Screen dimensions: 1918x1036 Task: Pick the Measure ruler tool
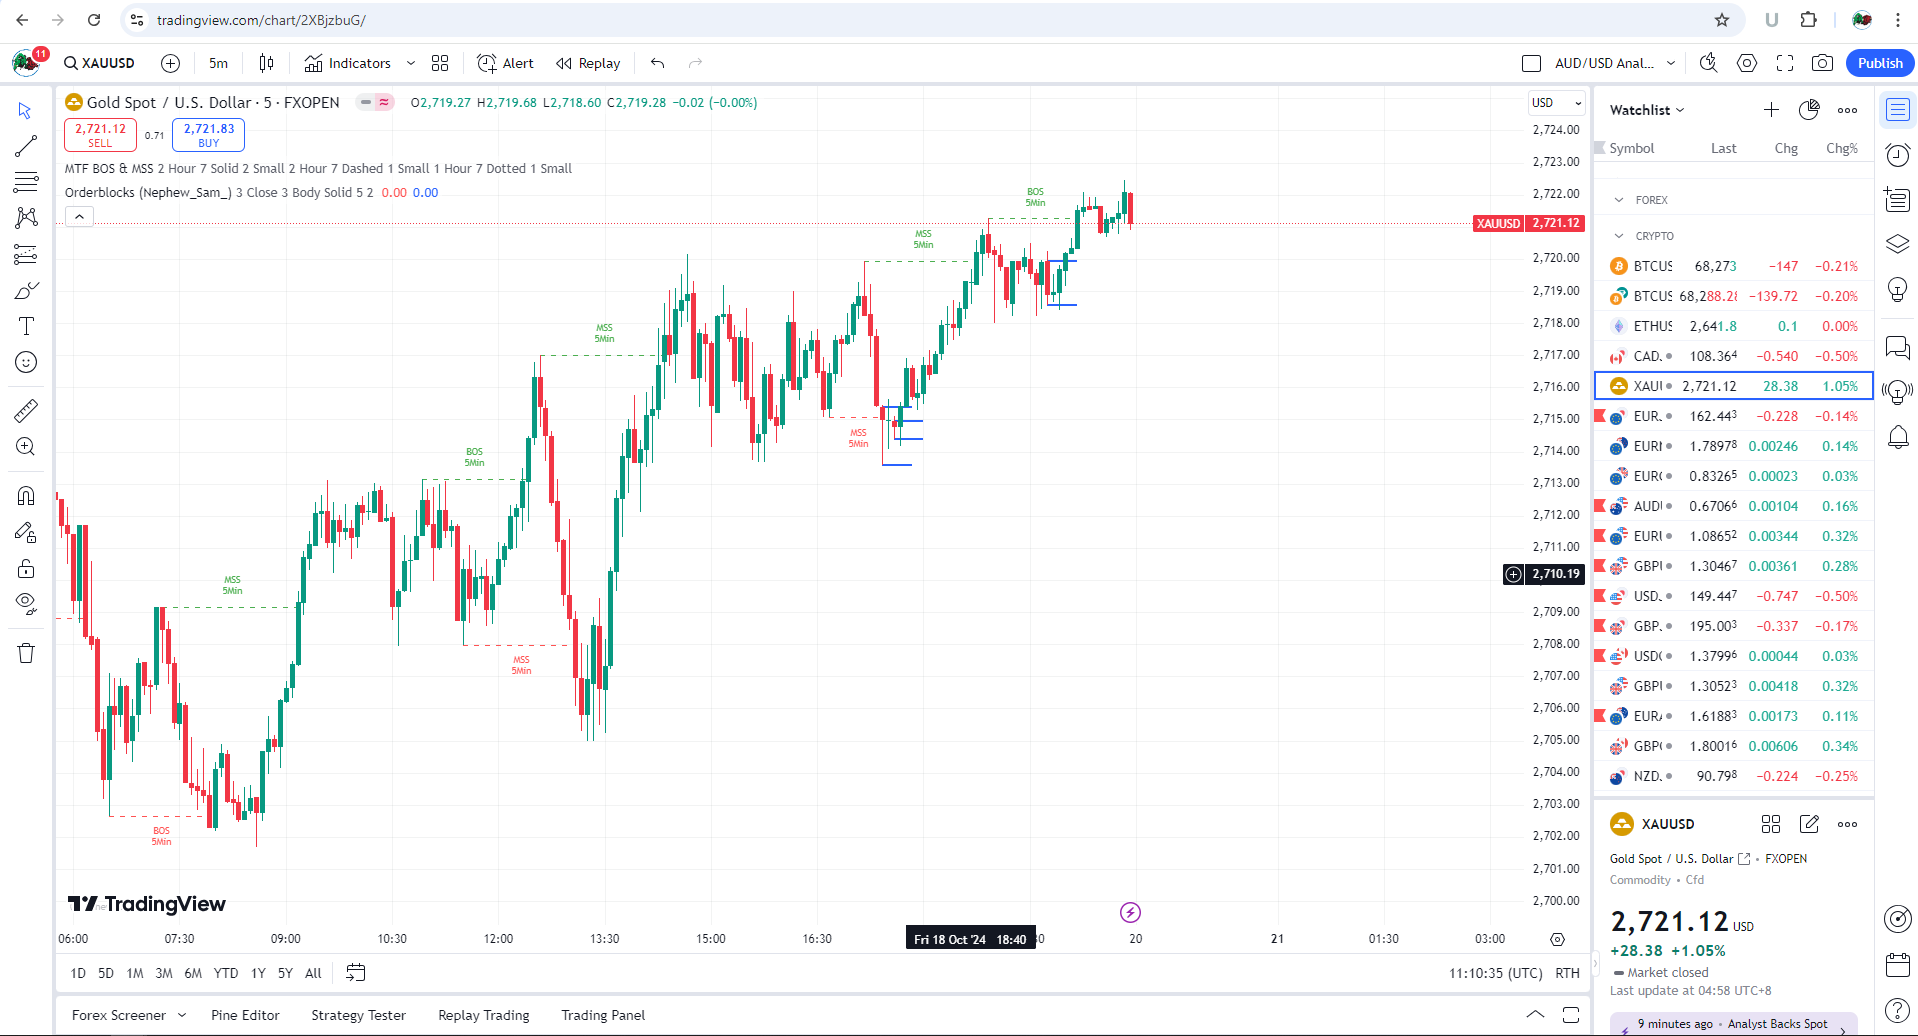tap(25, 410)
